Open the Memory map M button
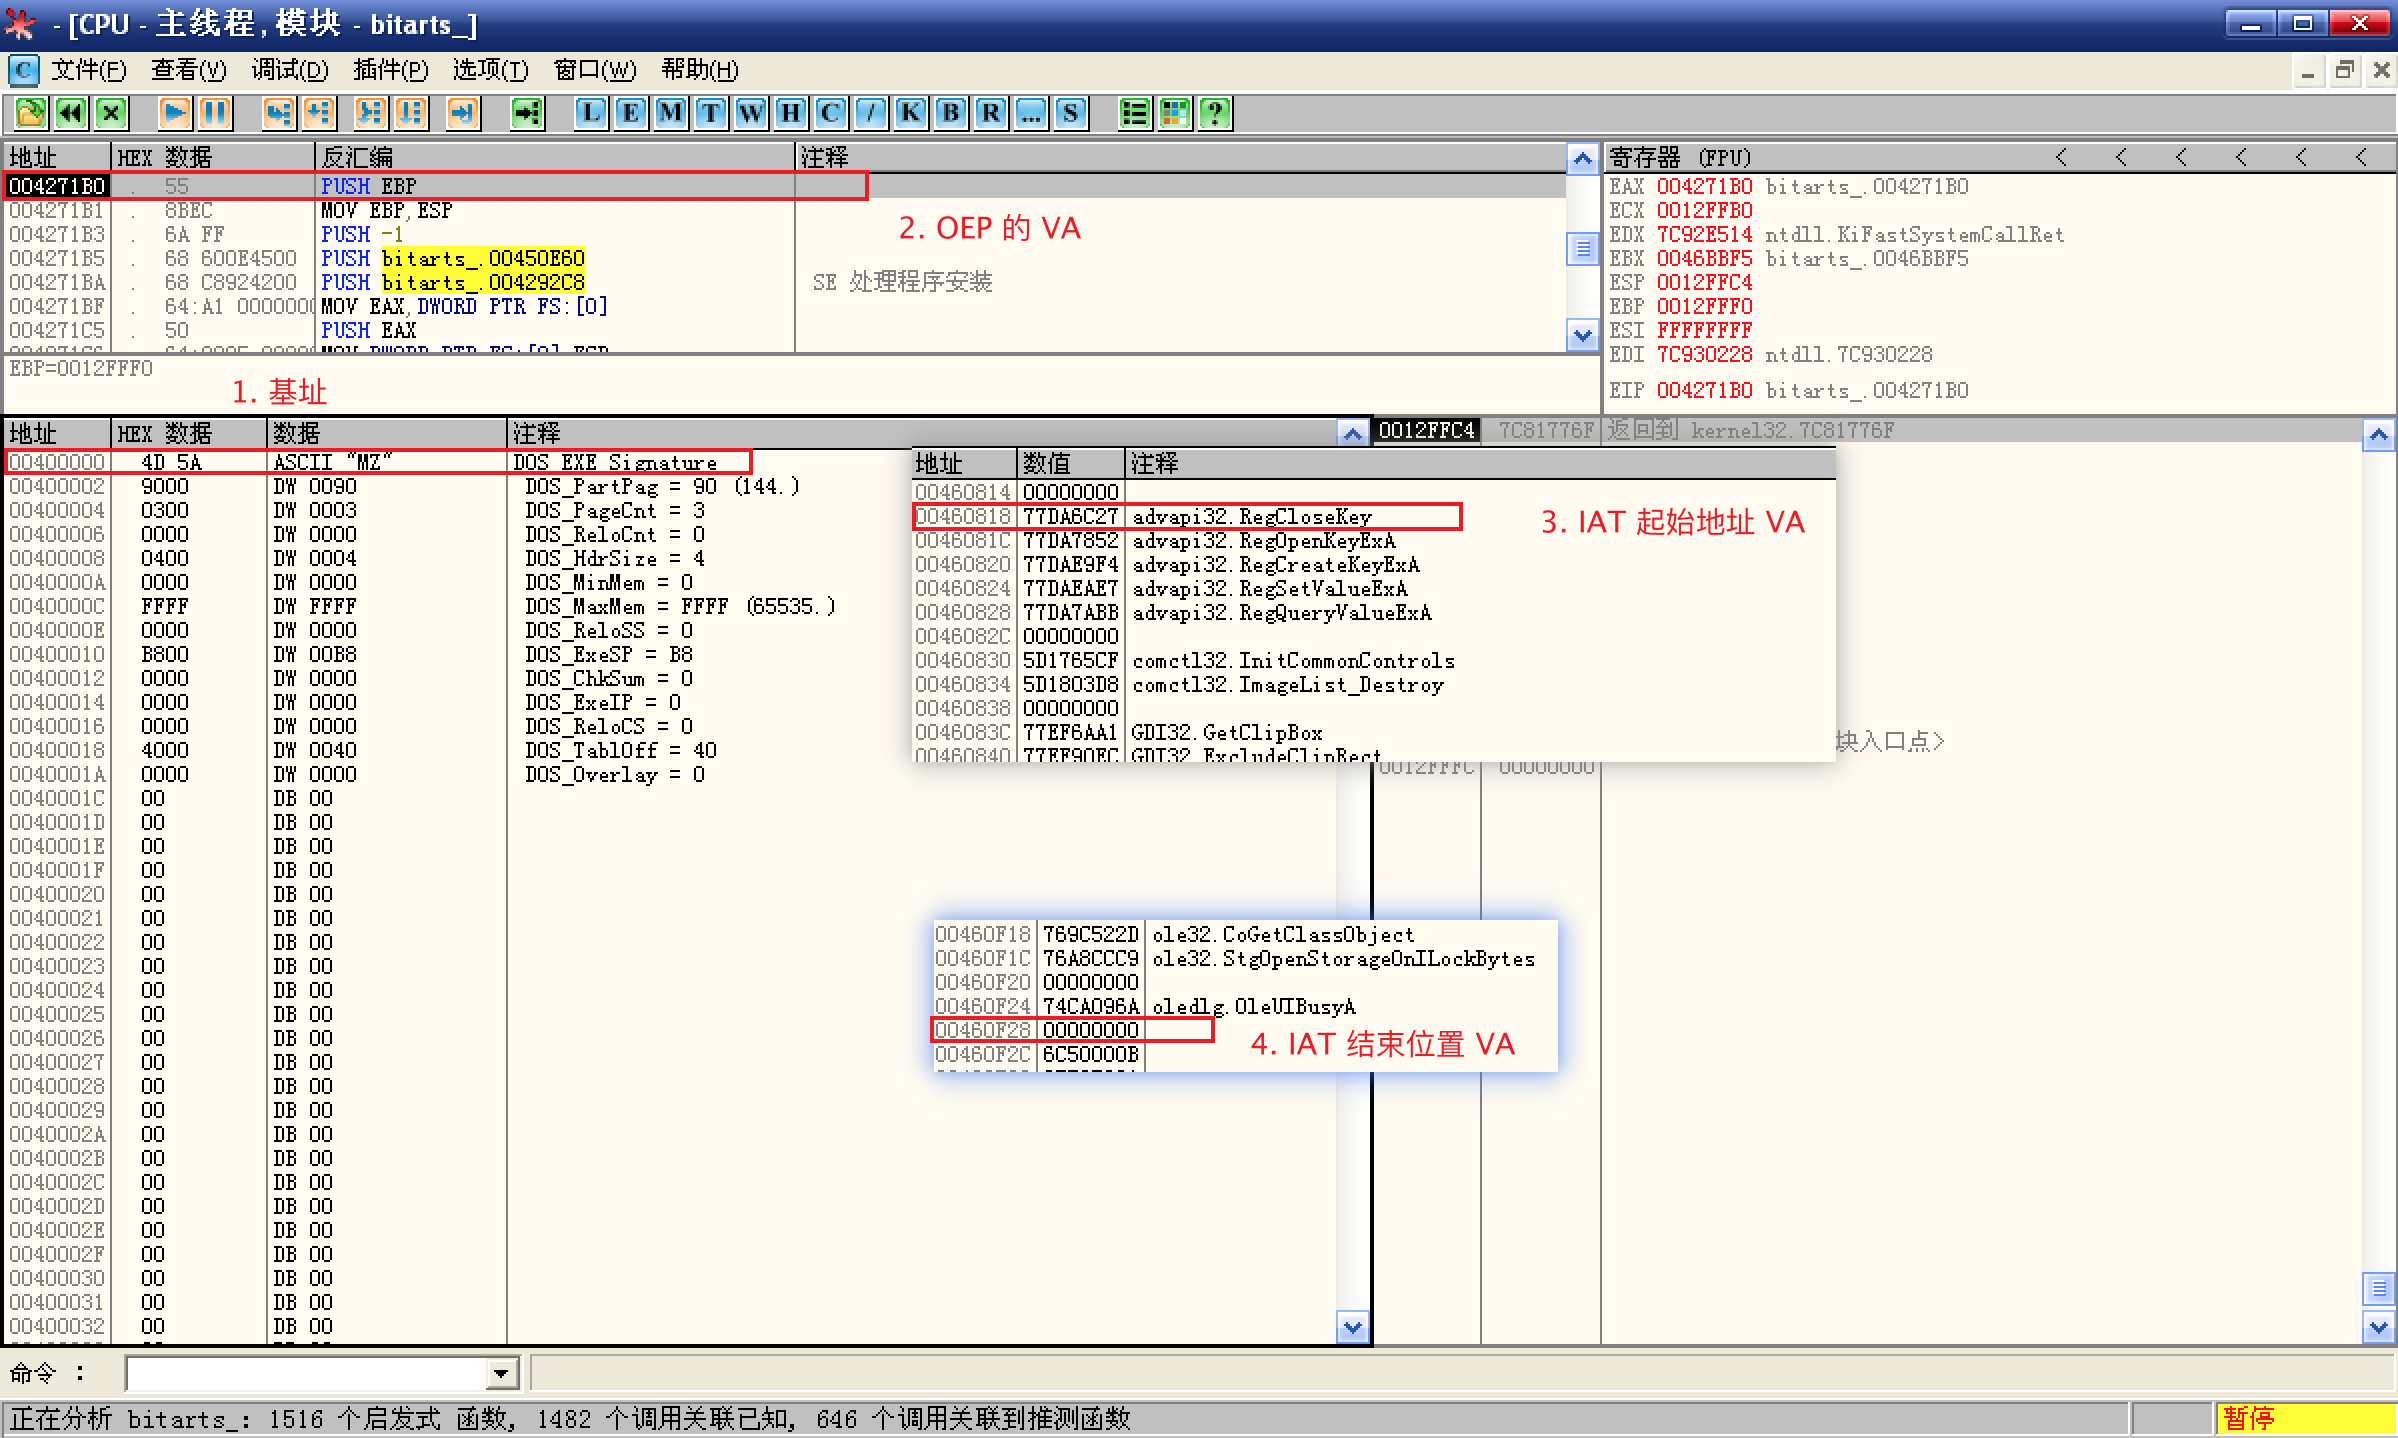 point(671,113)
